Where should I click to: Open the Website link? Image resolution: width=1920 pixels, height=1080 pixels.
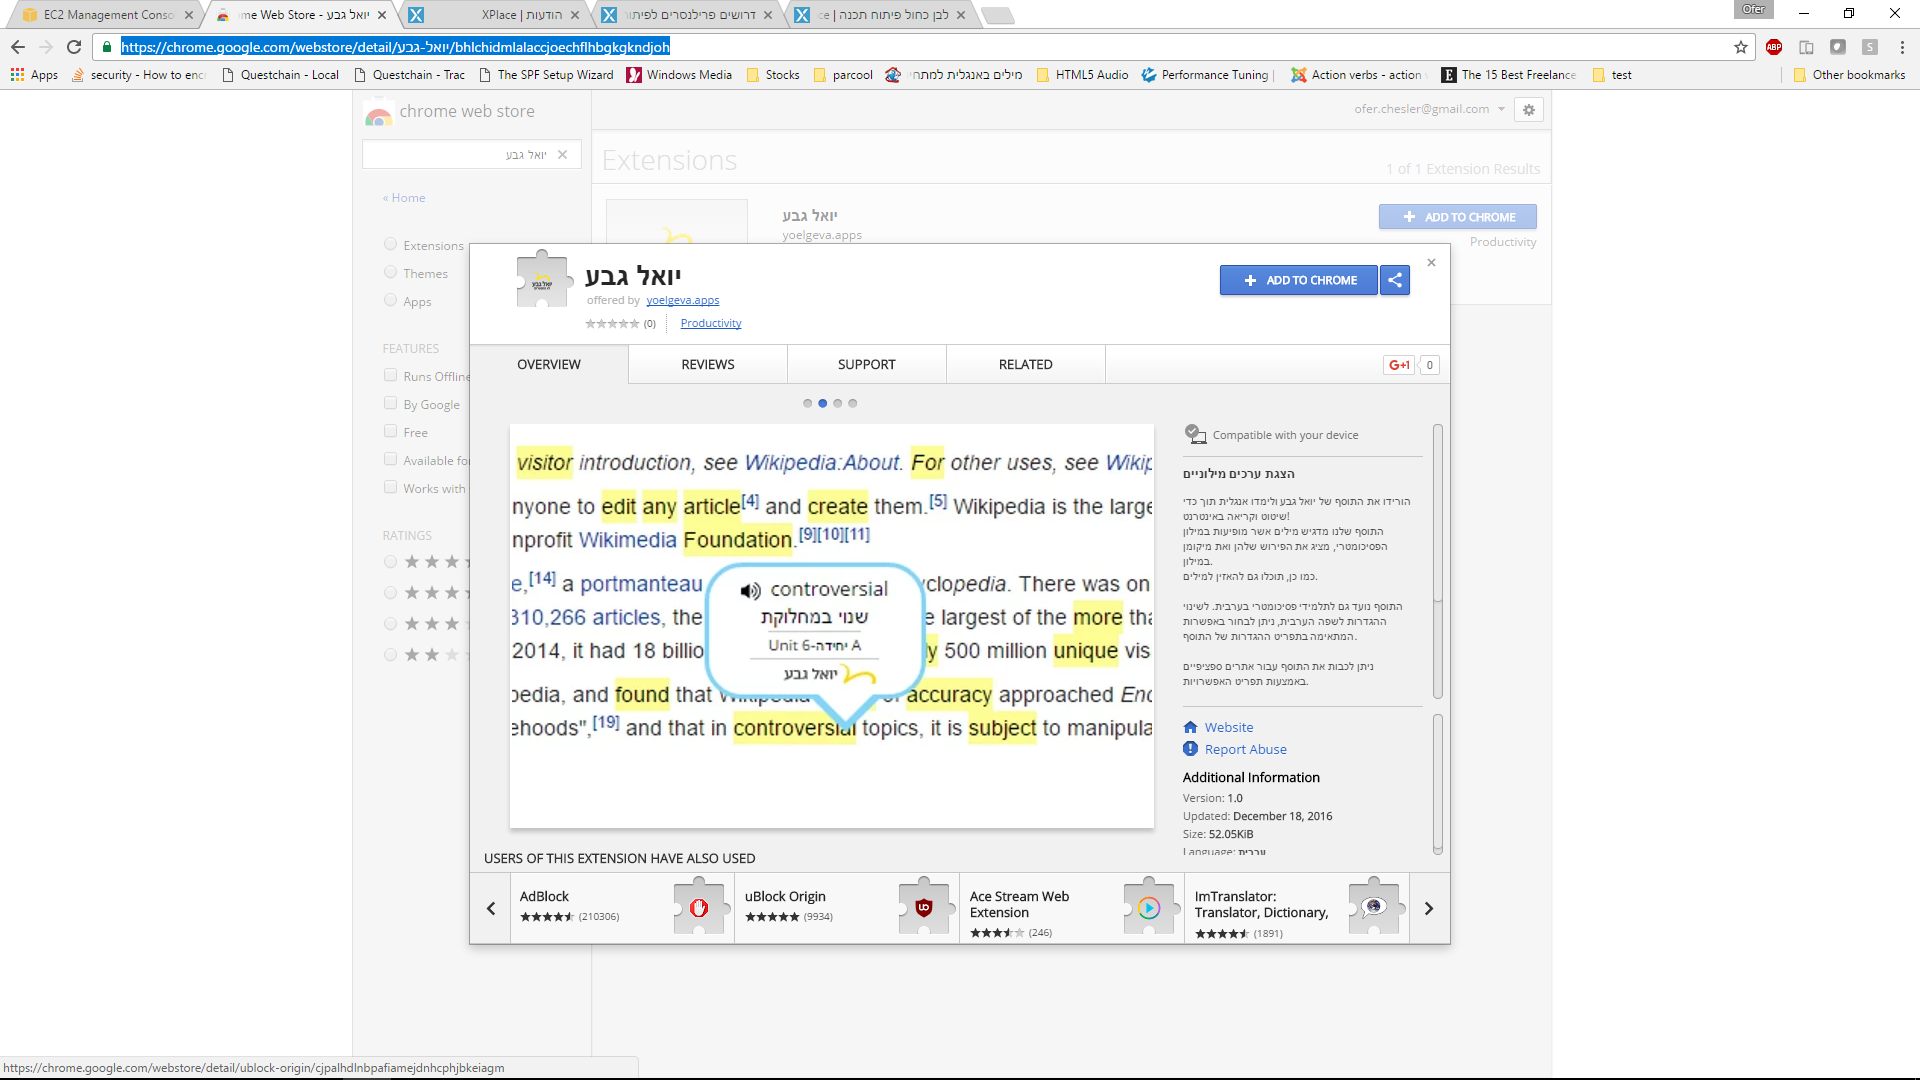[1229, 727]
